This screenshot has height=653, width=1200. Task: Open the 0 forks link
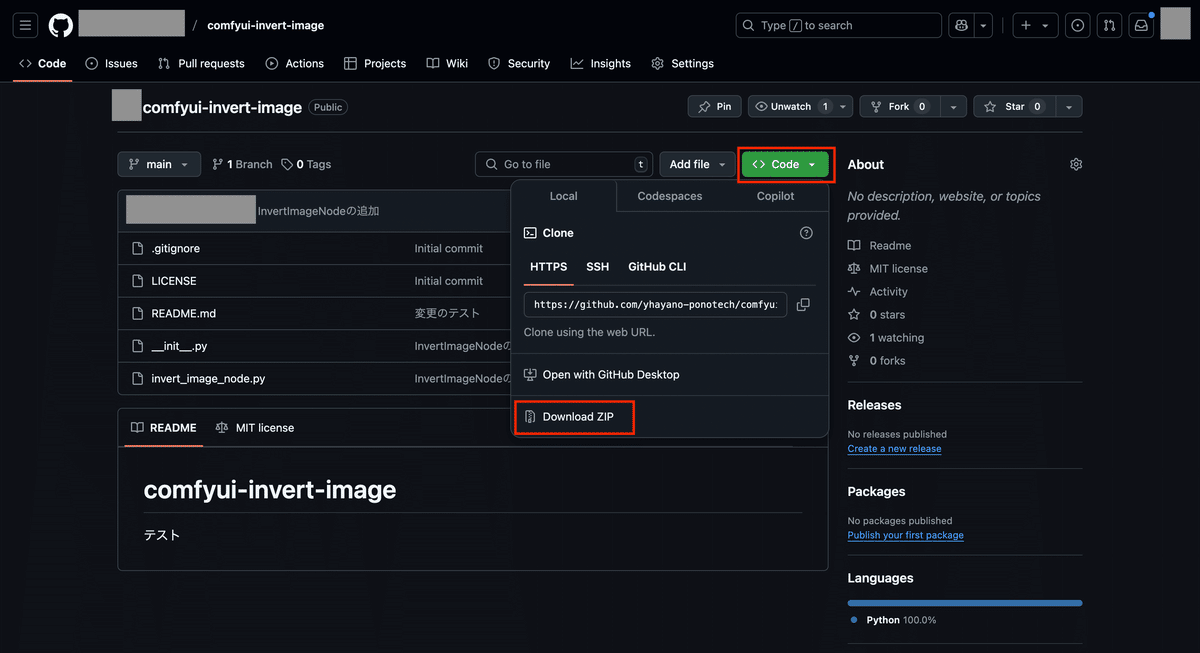(877, 361)
